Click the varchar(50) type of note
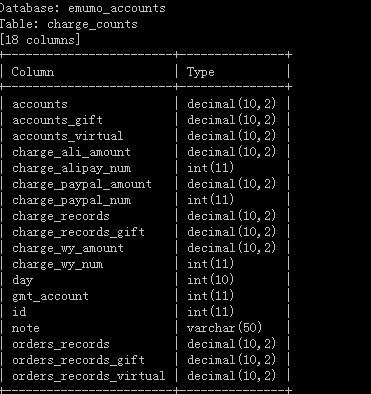This screenshot has height=394, width=371. point(224,328)
